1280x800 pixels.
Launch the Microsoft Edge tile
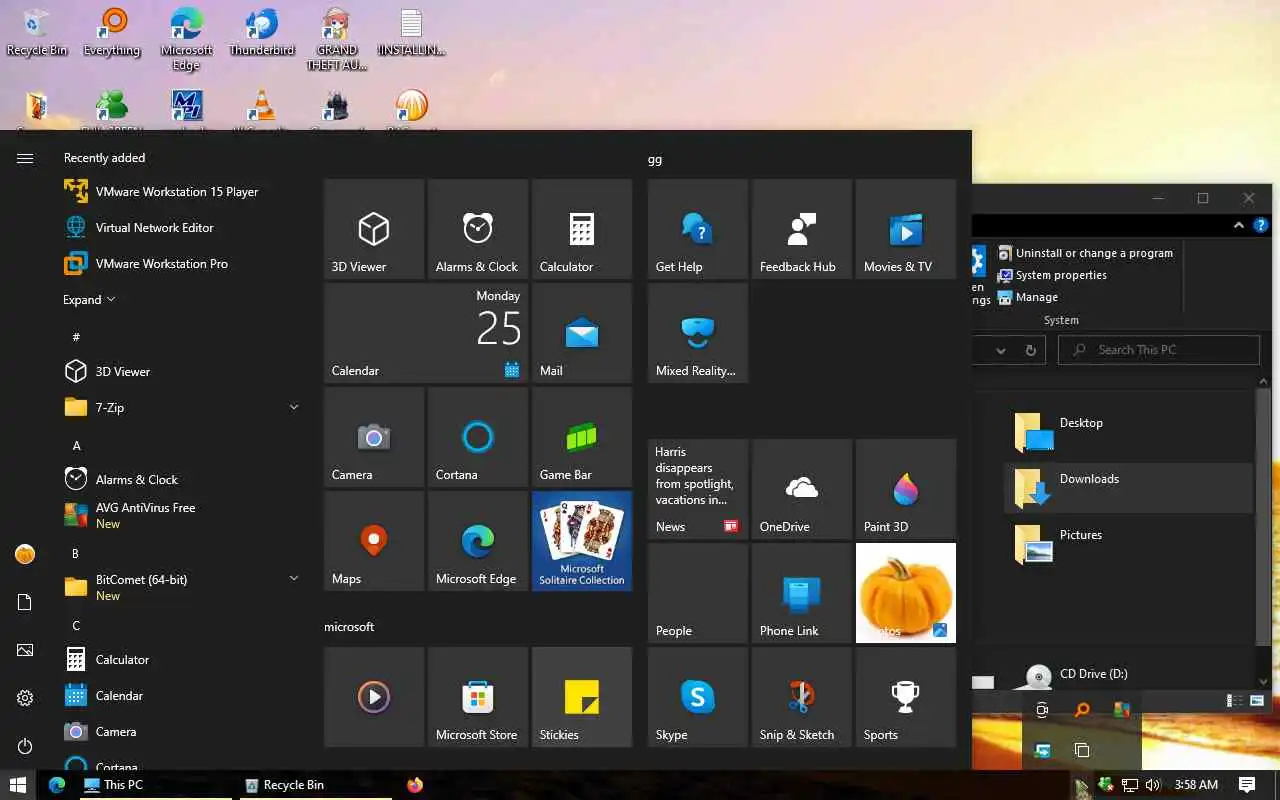[478, 541]
